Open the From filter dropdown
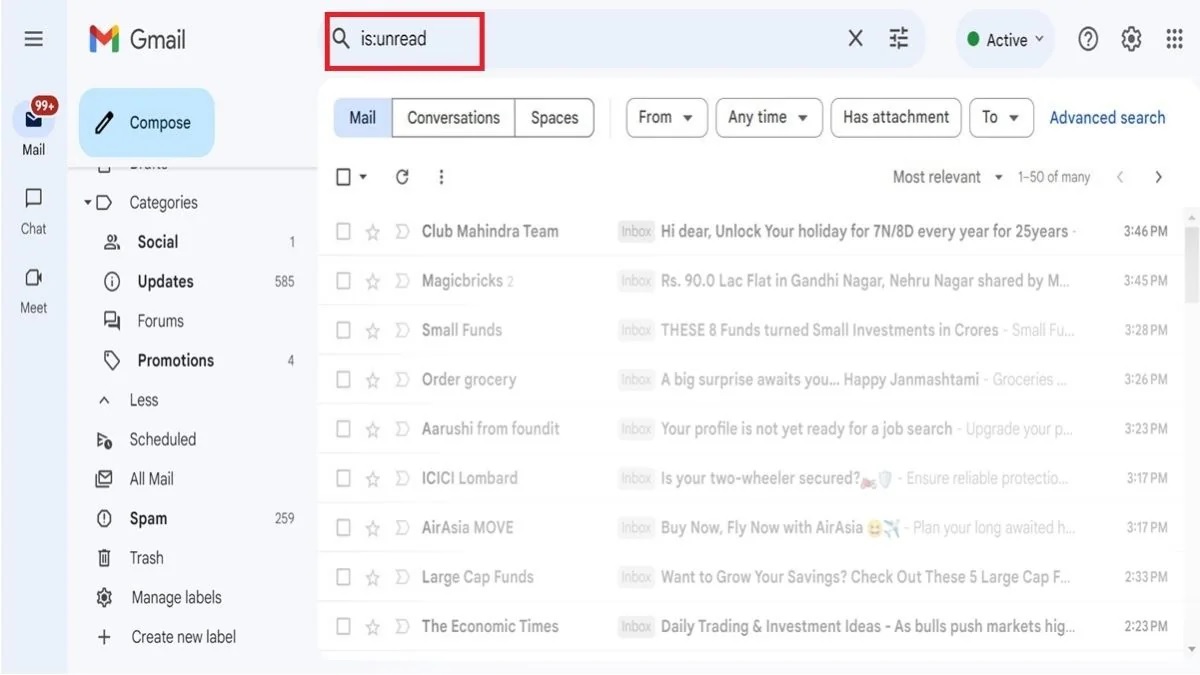Image resolution: width=1200 pixels, height=675 pixels. pyautogui.click(x=666, y=117)
